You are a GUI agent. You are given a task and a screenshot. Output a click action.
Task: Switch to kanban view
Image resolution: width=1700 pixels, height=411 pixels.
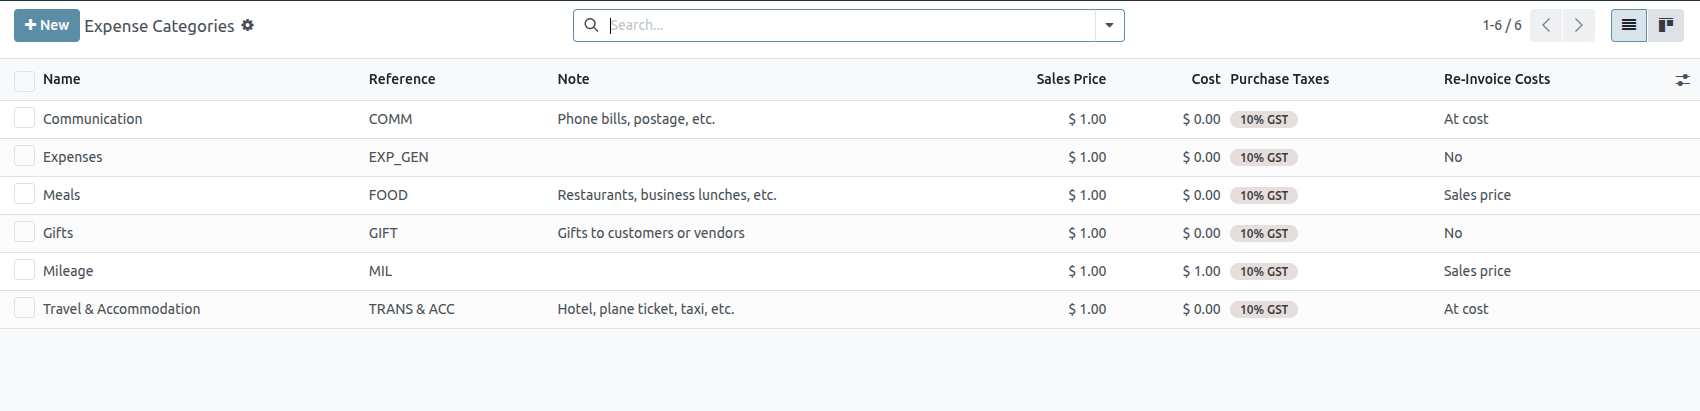coord(1666,26)
